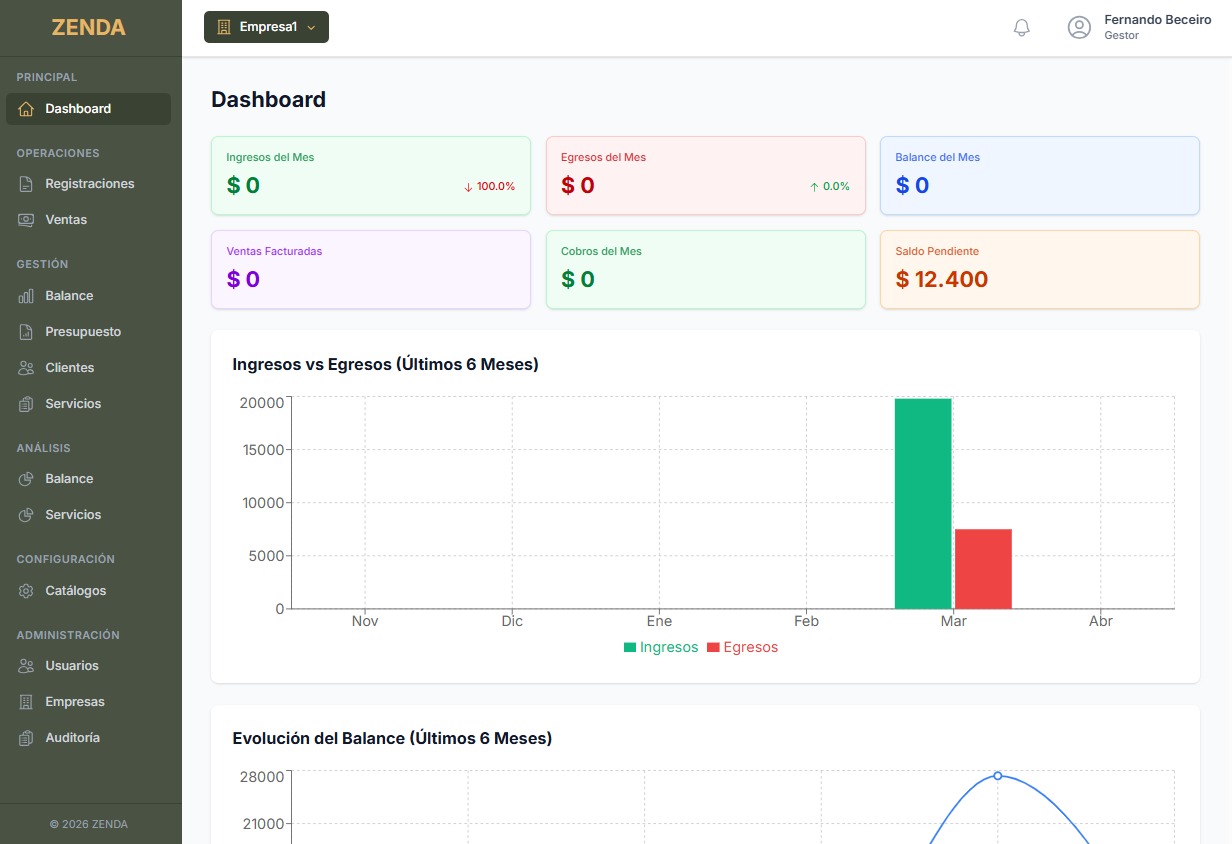
Task: Click the Usuarios icon under Administración
Action: [x=24, y=665]
